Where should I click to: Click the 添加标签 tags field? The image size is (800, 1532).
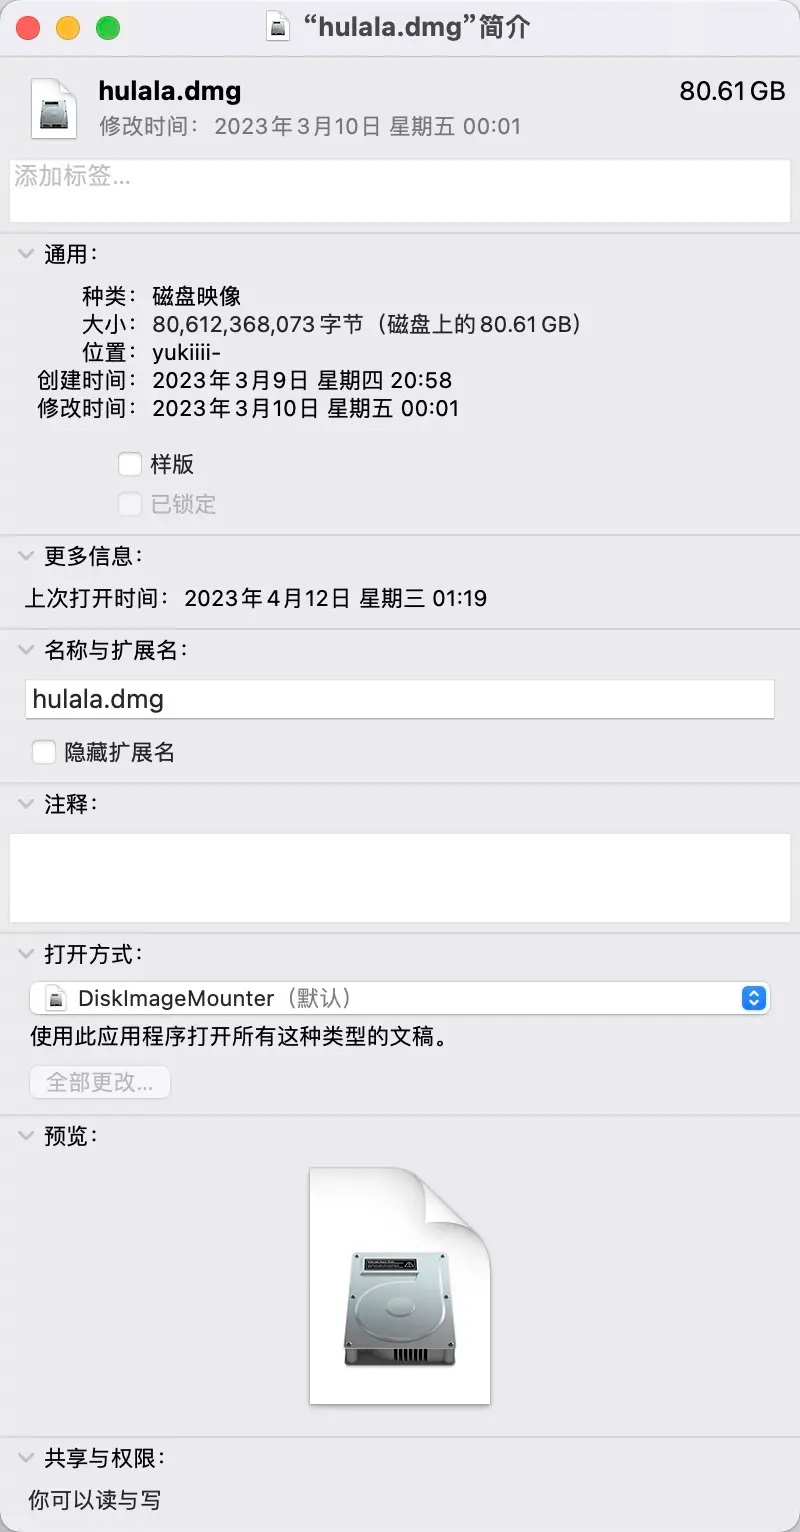[400, 191]
